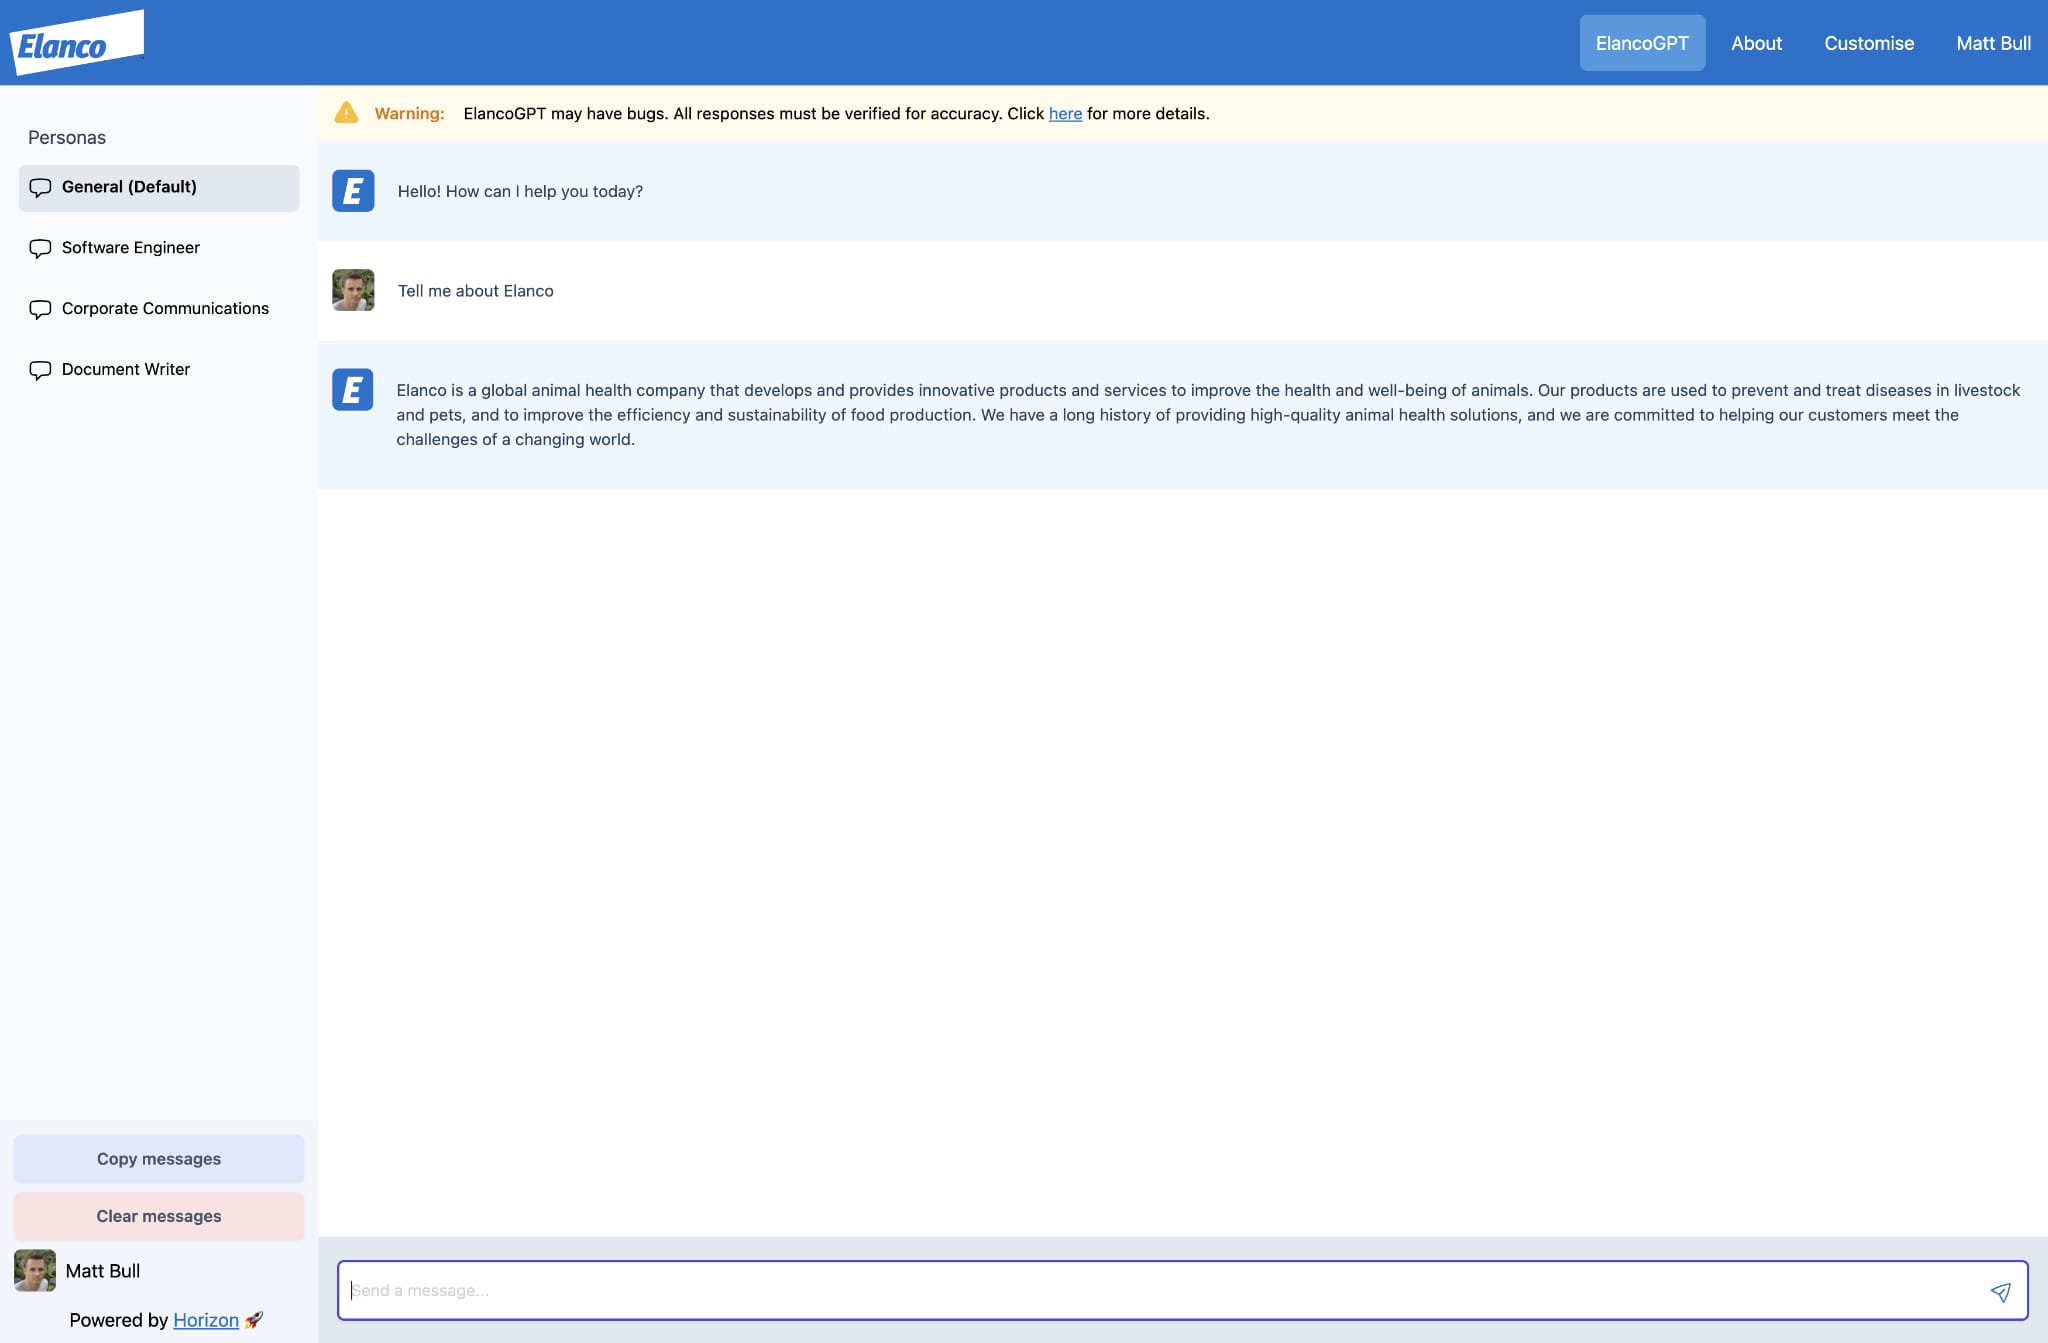Screen dimensions: 2048x1343
Task: Select the General (Default) persona
Action: tap(159, 188)
